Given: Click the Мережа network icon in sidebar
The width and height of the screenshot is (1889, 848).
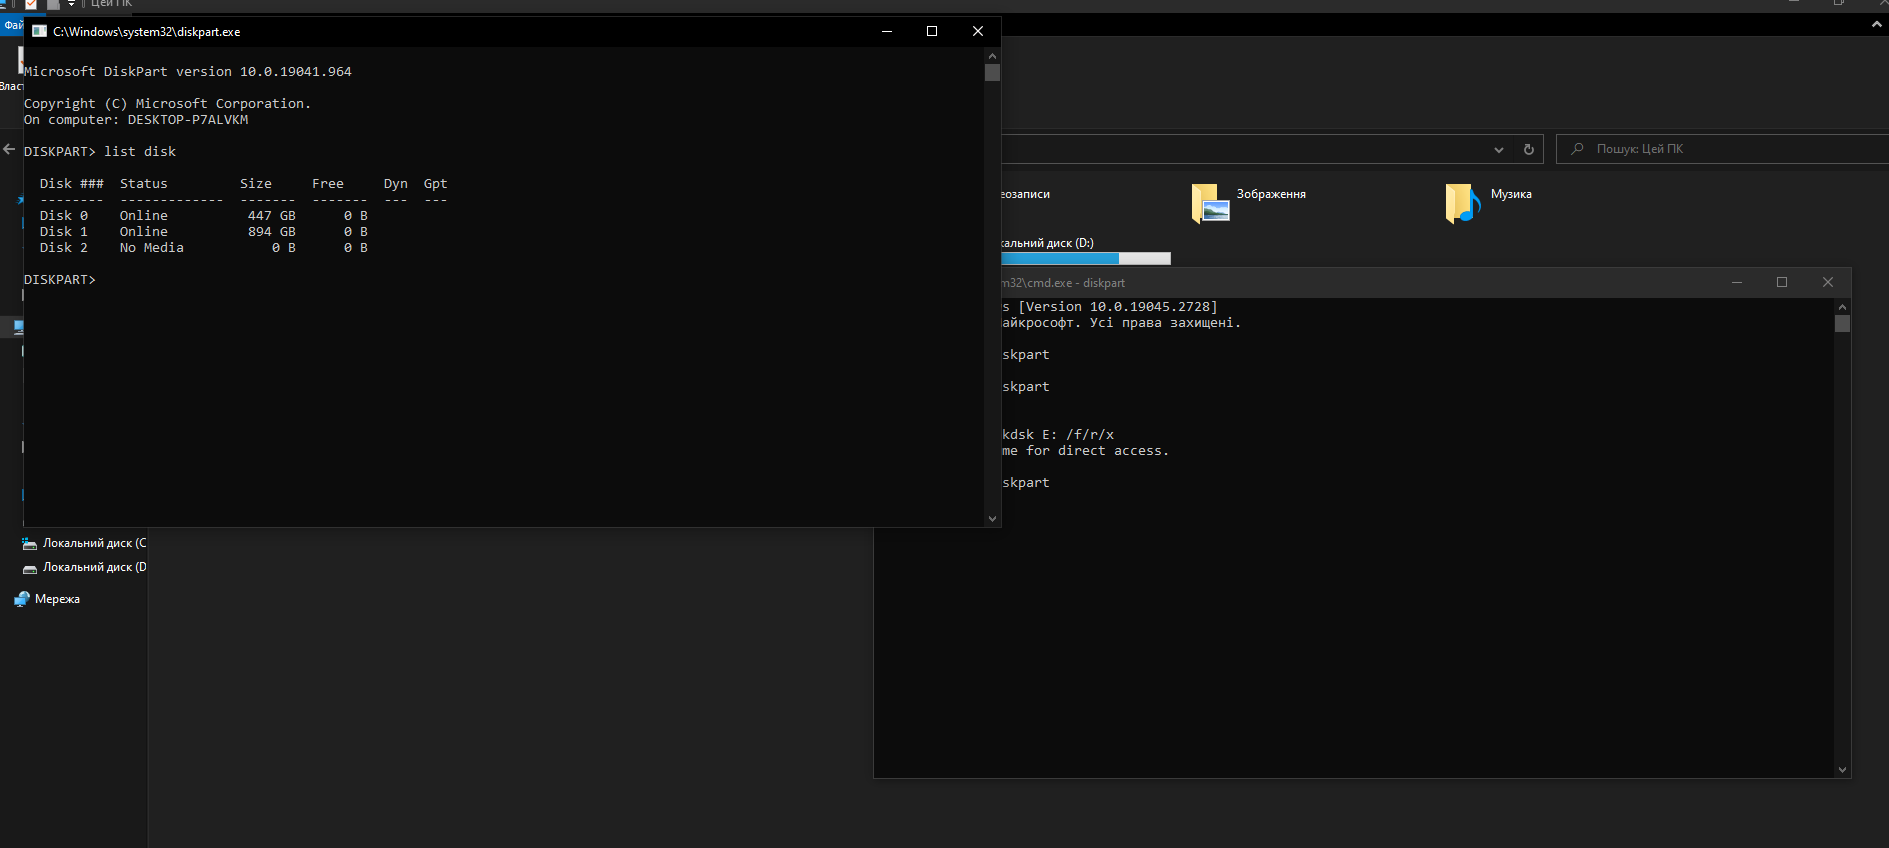Looking at the screenshot, I should 22,599.
